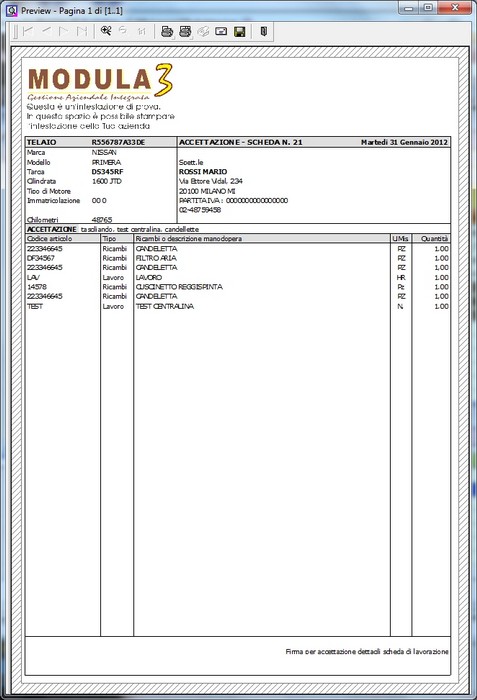Click the kilometres value 48765
This screenshot has height=700, width=477.
[102, 220]
